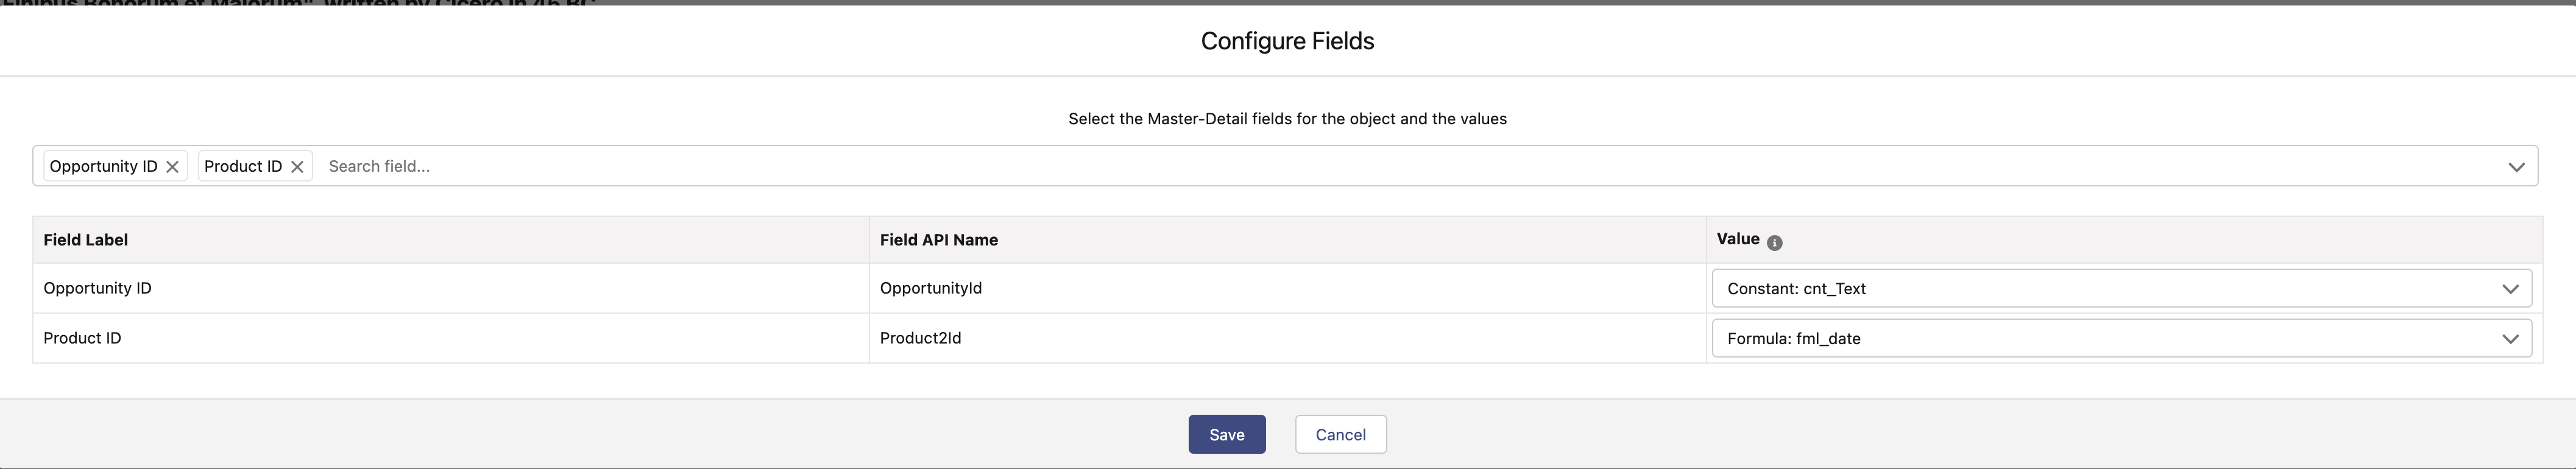The width and height of the screenshot is (2576, 469).
Task: Click the info icon beside Value
Action: [x=1774, y=243]
